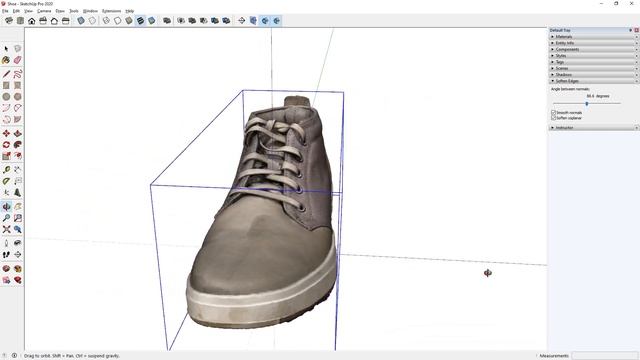
Task: Select the Push/Pull tool
Action: click(18, 133)
